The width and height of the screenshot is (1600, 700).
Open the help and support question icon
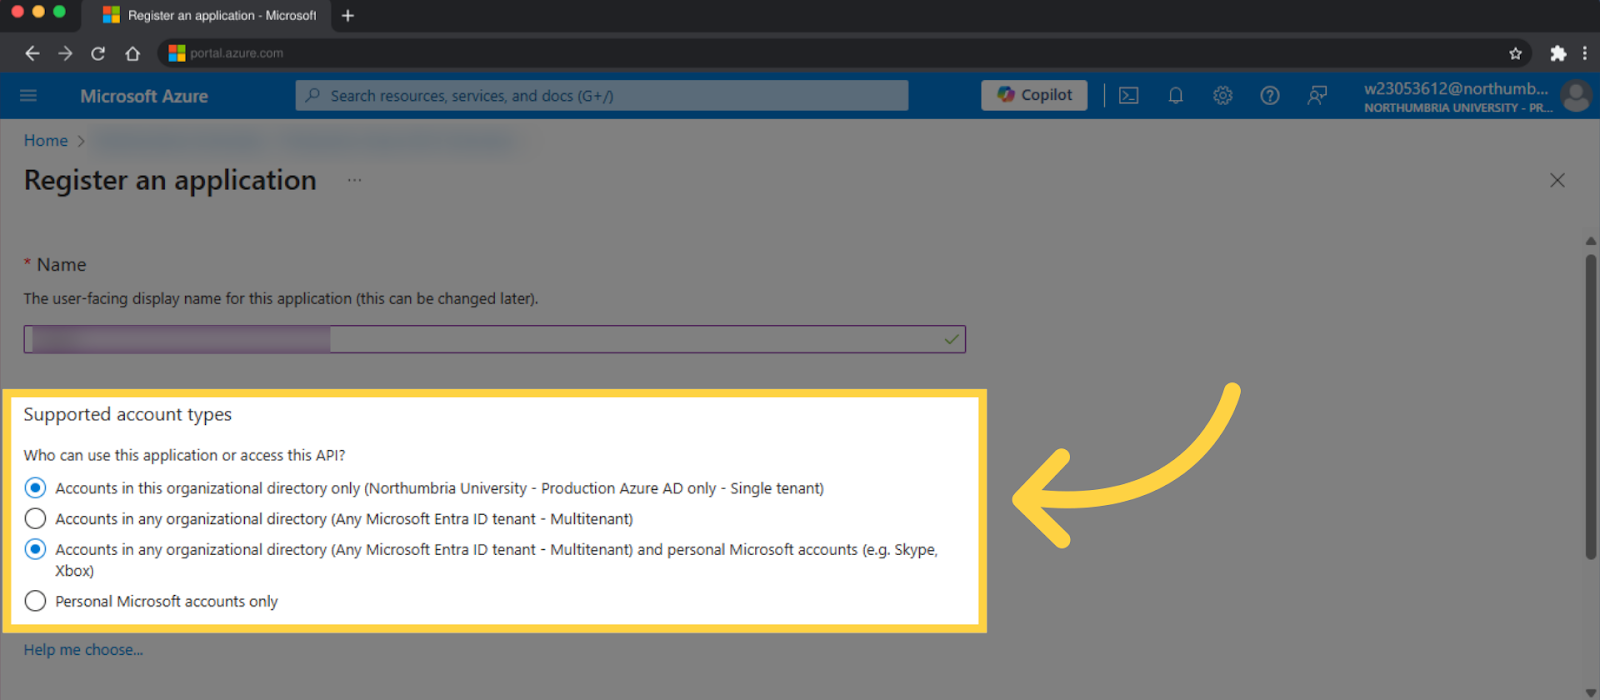1270,95
